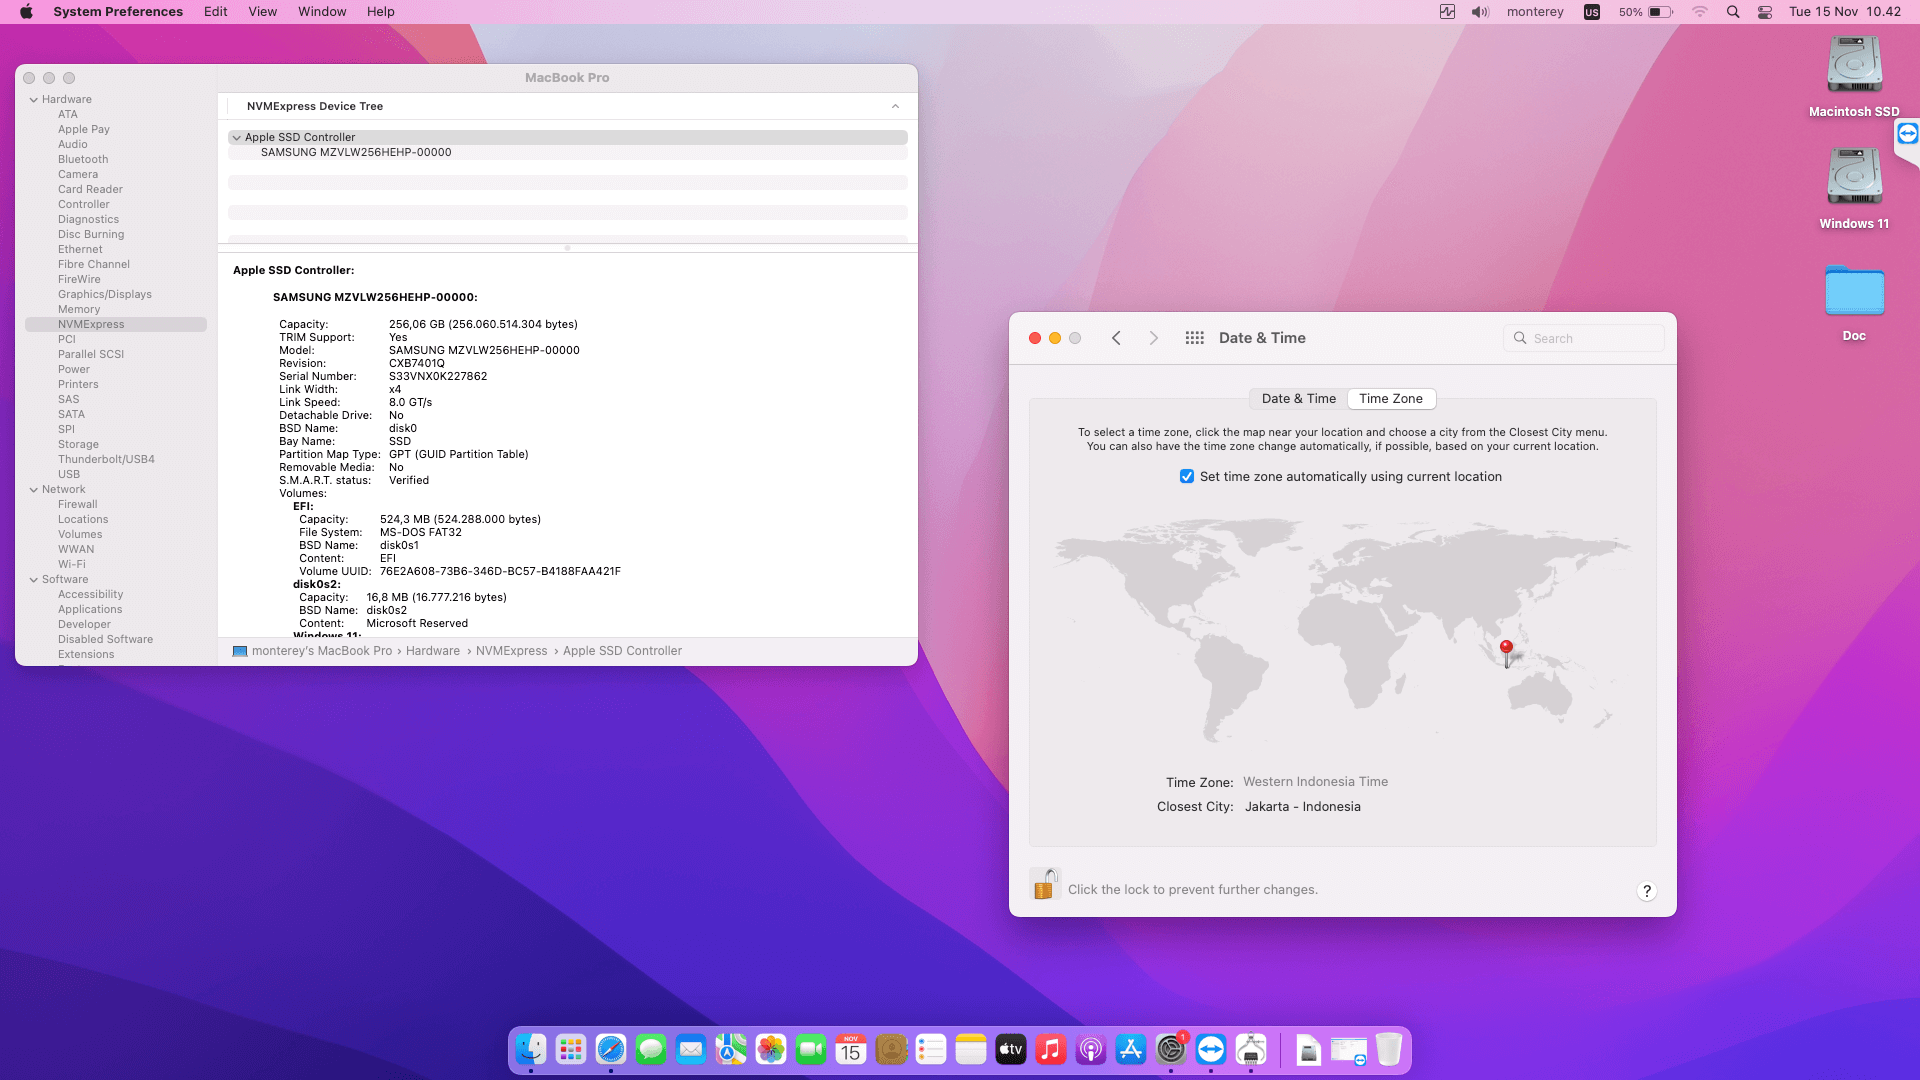The image size is (1920, 1080).
Task: Open Macintosh SSD desktop drive
Action: pyautogui.click(x=1854, y=77)
